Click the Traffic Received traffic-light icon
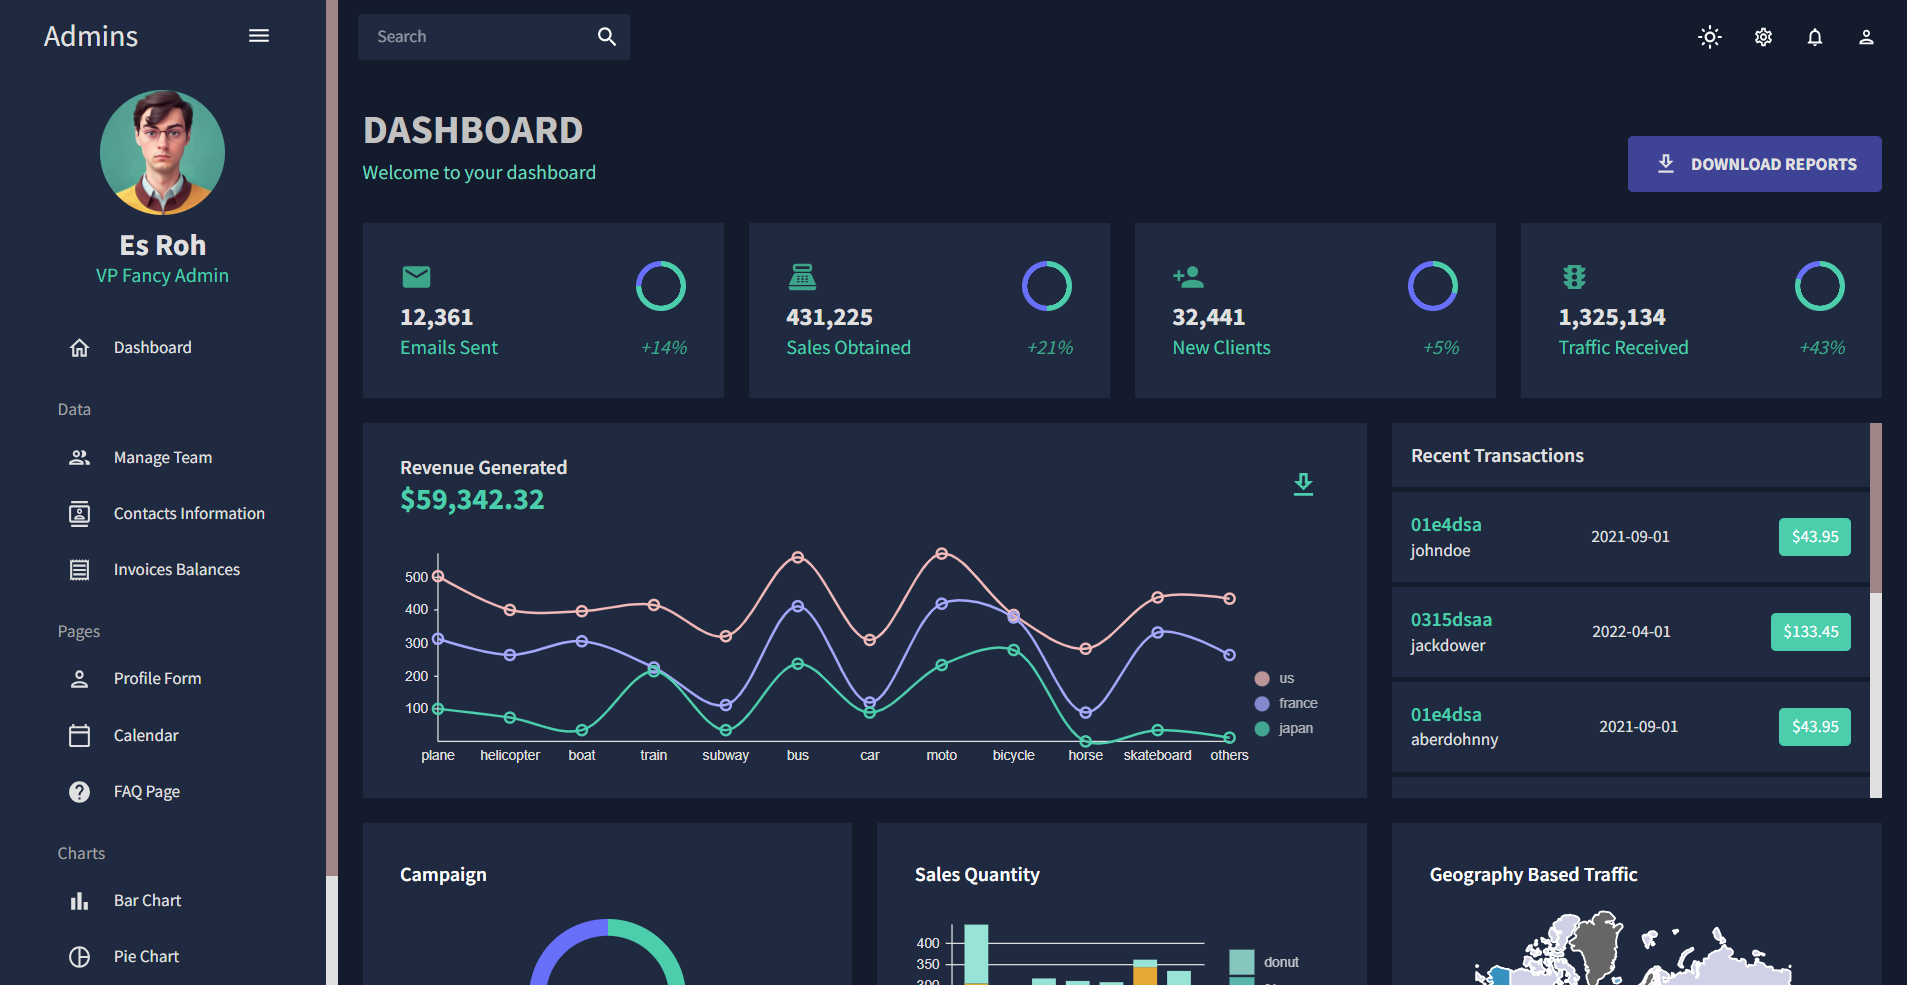 pos(1574,277)
